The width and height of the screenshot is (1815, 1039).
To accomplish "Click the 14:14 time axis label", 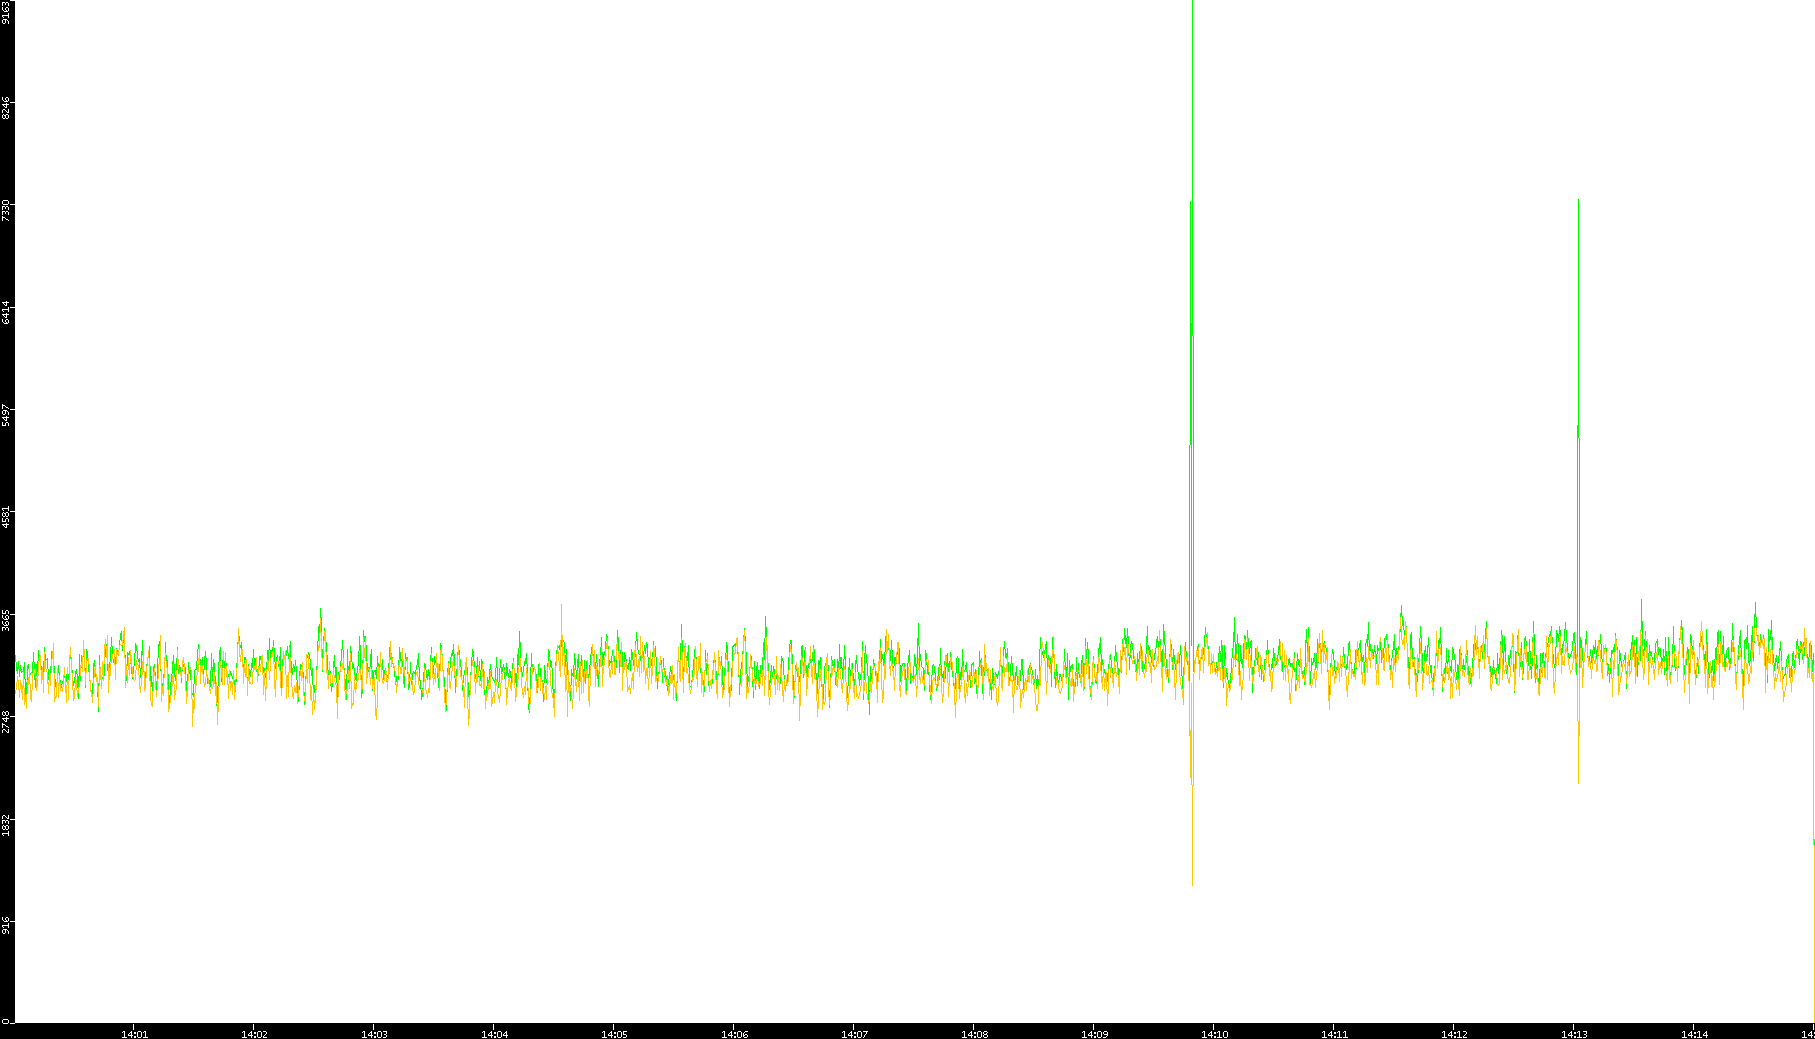I will click(x=1694, y=1034).
